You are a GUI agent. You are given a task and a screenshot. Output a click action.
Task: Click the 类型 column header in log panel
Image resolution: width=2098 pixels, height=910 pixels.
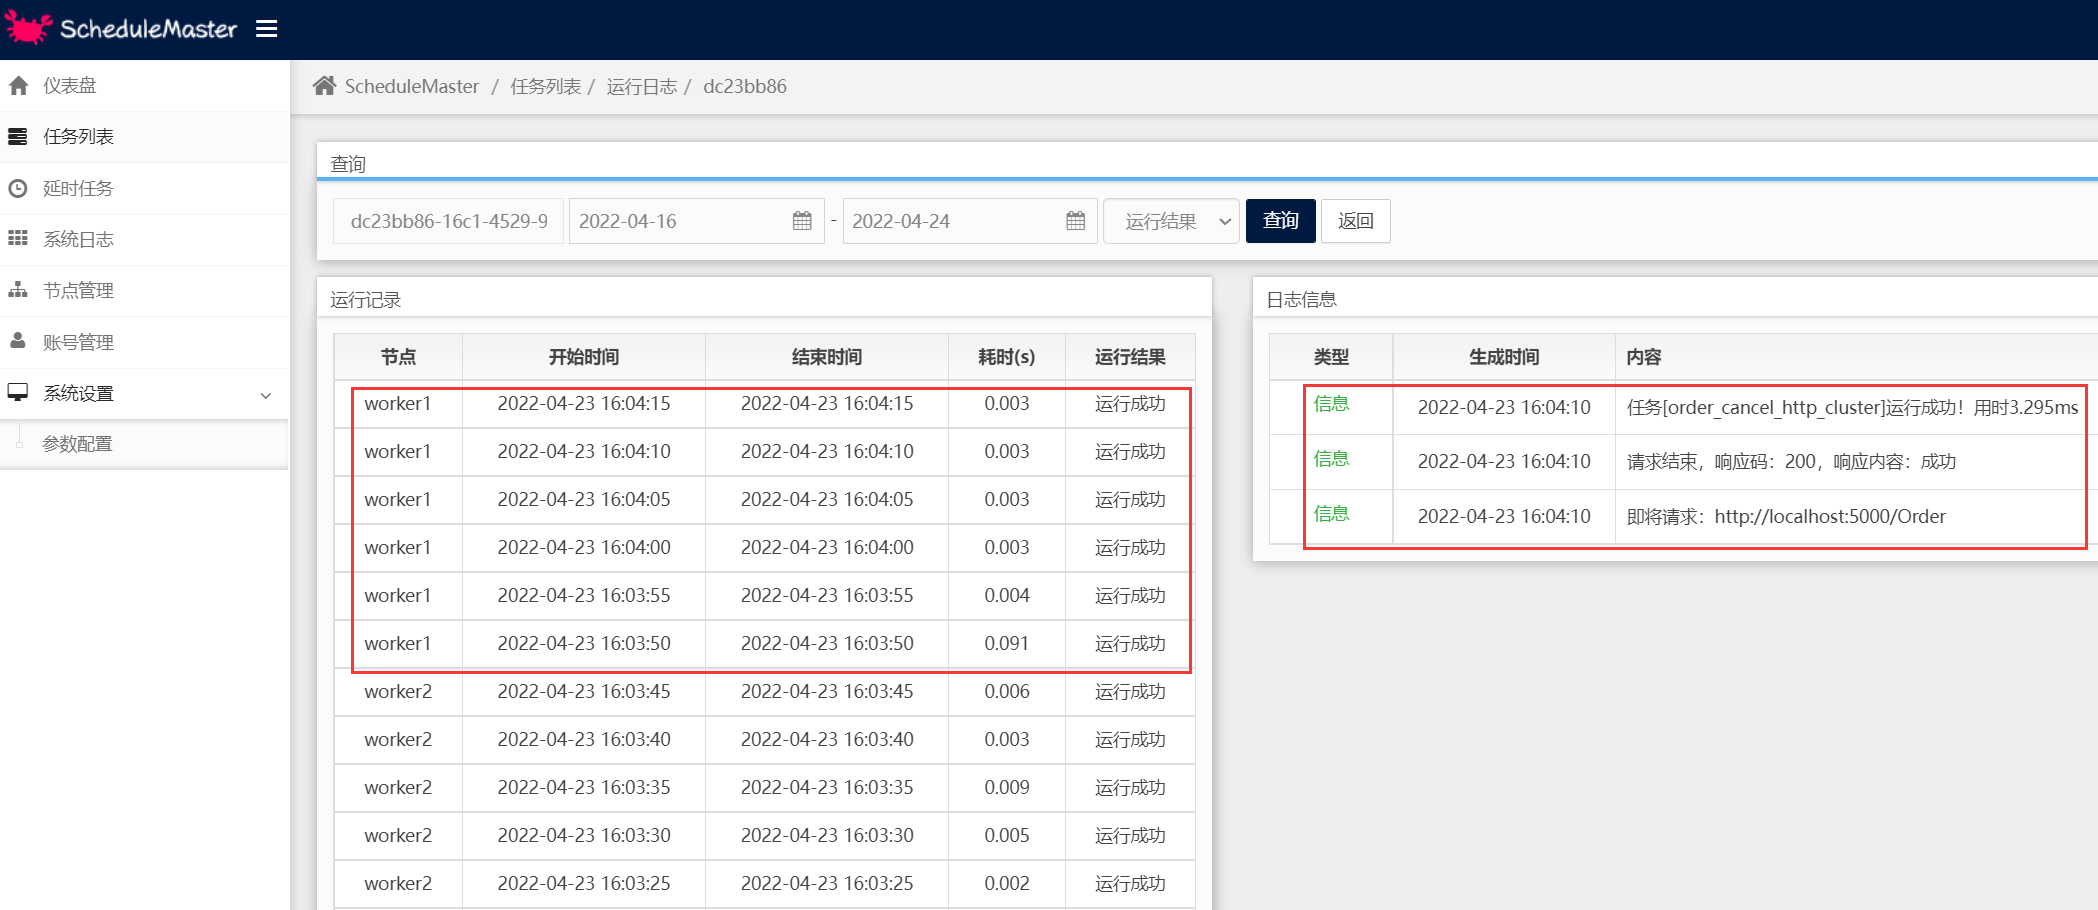click(x=1331, y=357)
